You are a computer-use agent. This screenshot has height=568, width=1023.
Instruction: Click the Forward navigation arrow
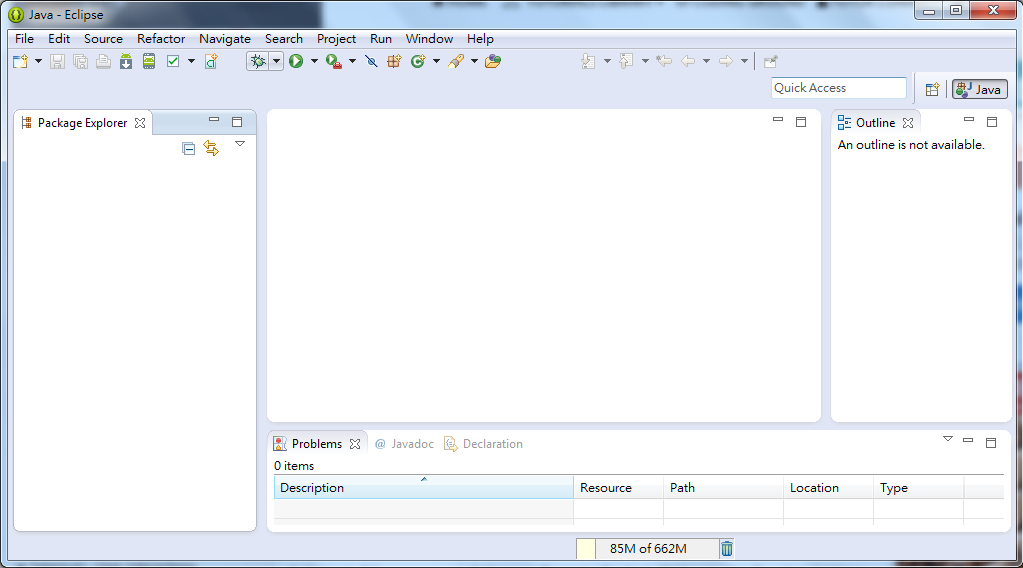(x=725, y=61)
